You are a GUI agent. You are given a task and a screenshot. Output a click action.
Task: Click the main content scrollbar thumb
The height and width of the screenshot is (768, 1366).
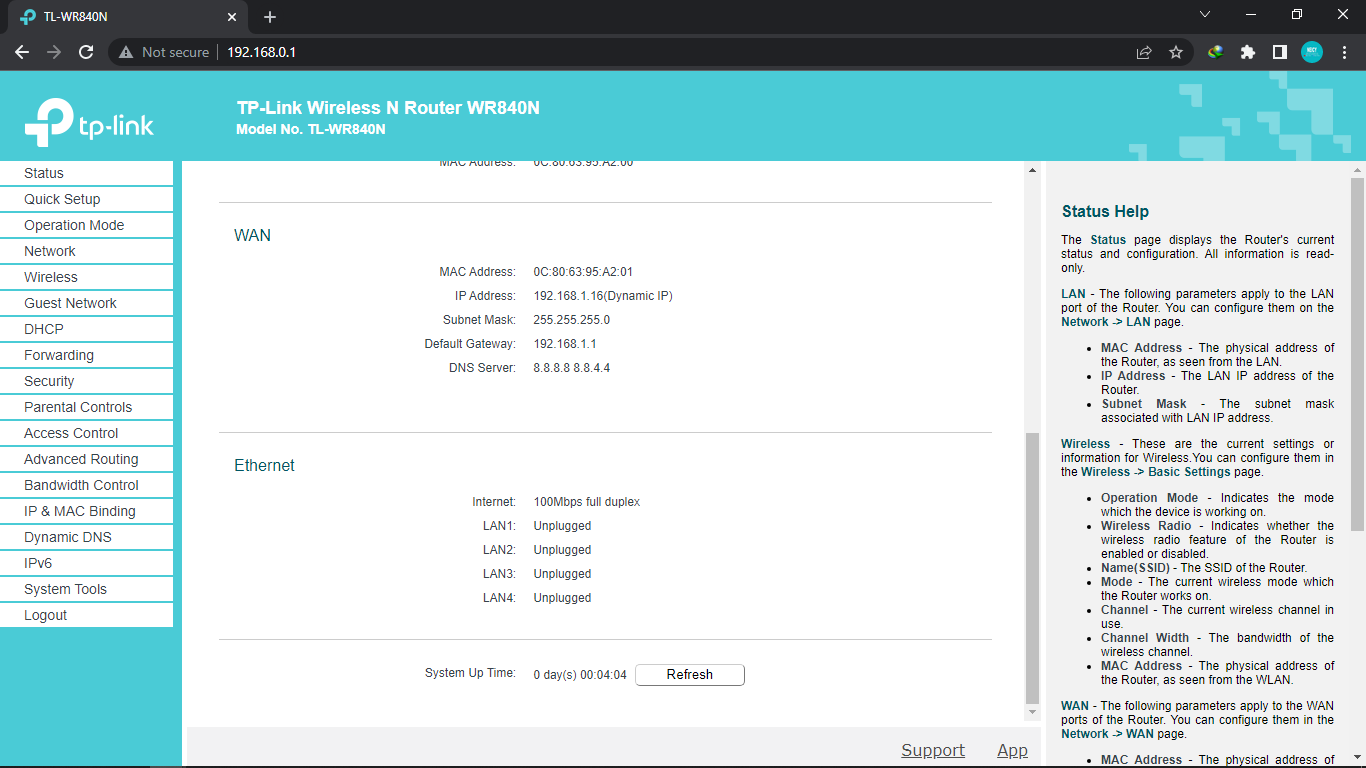tap(1033, 568)
